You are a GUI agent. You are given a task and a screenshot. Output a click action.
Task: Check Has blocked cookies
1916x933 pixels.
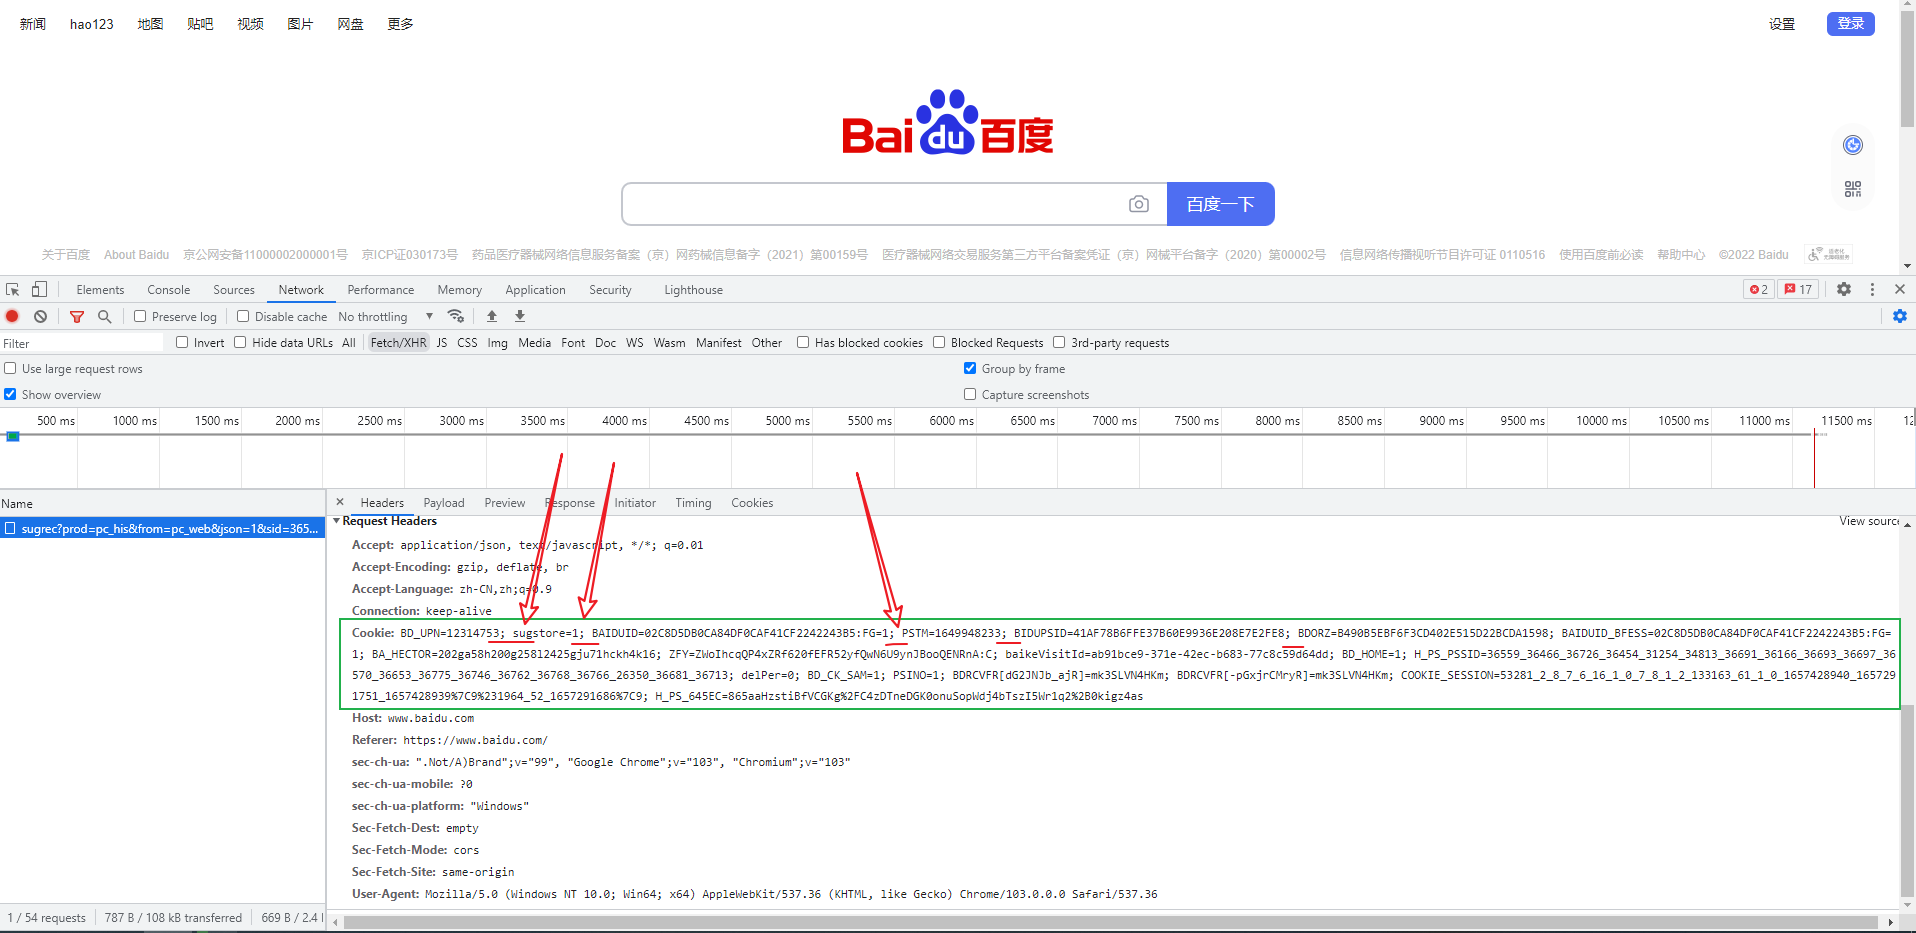pyautogui.click(x=803, y=342)
